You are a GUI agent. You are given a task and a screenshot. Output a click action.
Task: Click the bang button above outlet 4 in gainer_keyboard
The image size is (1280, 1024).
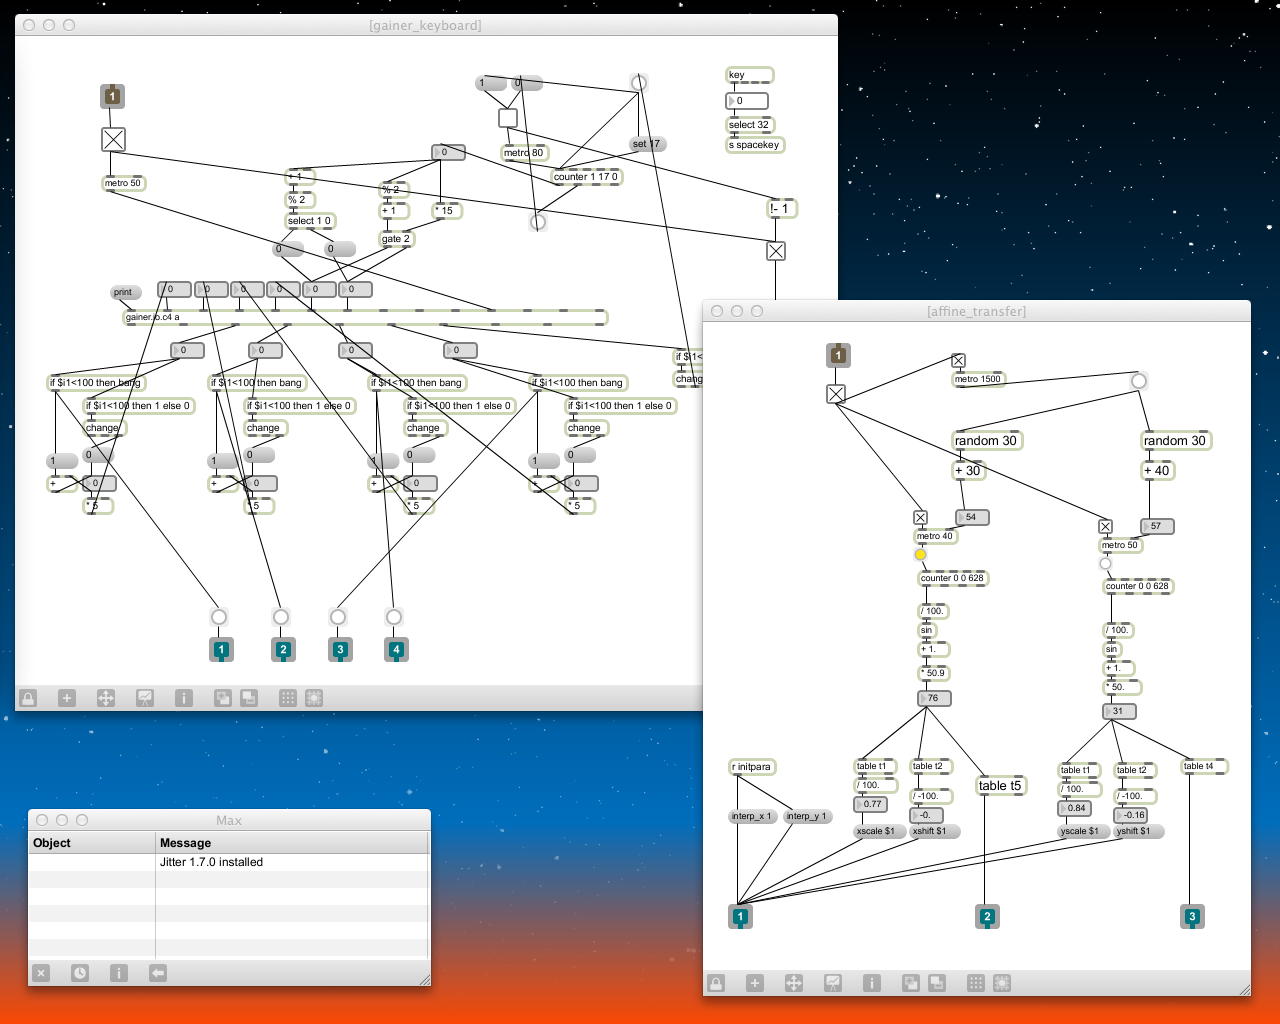pyautogui.click(x=394, y=617)
